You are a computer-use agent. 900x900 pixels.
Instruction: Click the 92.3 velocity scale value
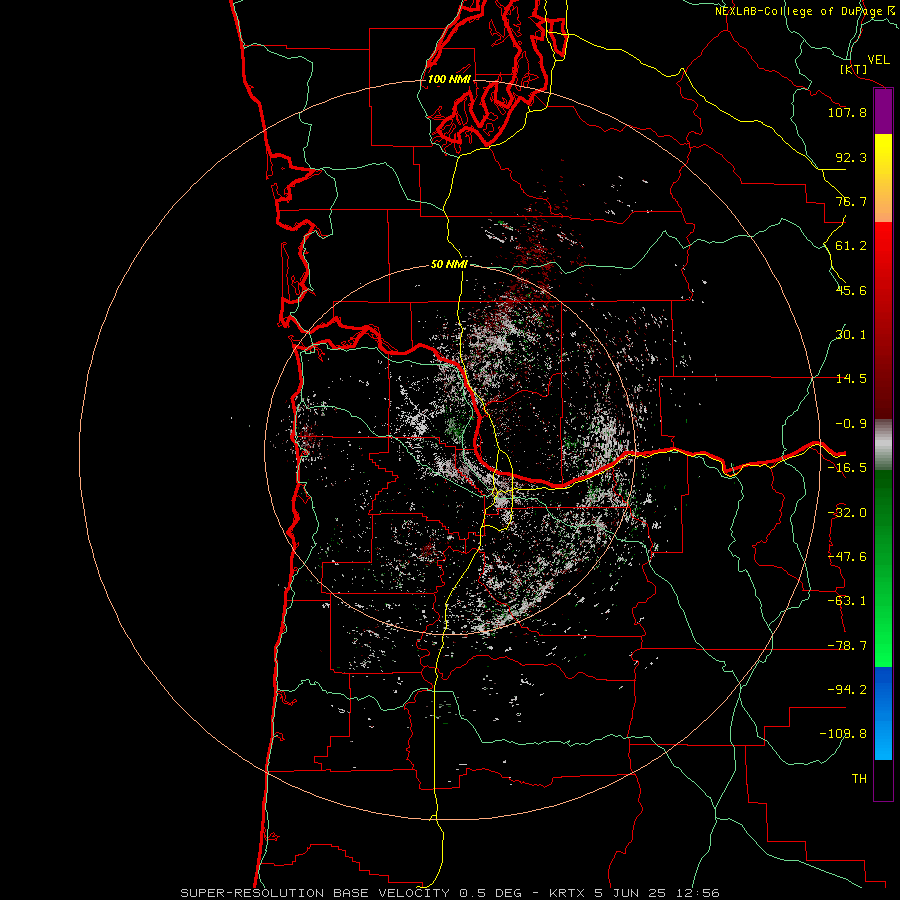[851, 157]
